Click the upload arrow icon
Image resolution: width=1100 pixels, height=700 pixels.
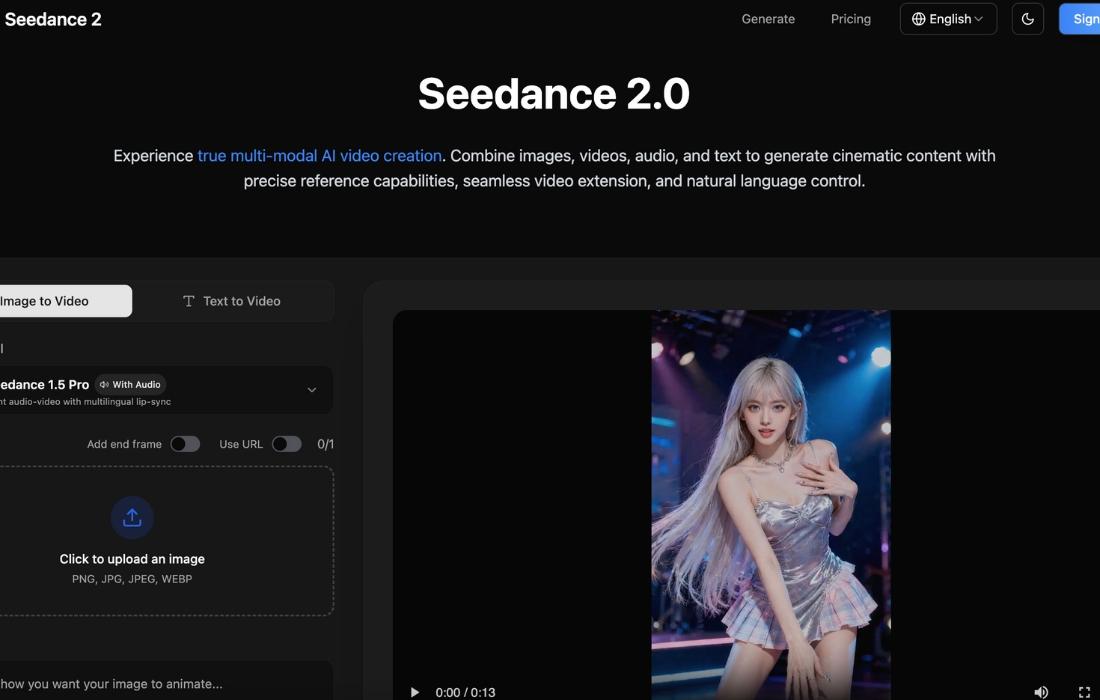click(x=132, y=518)
